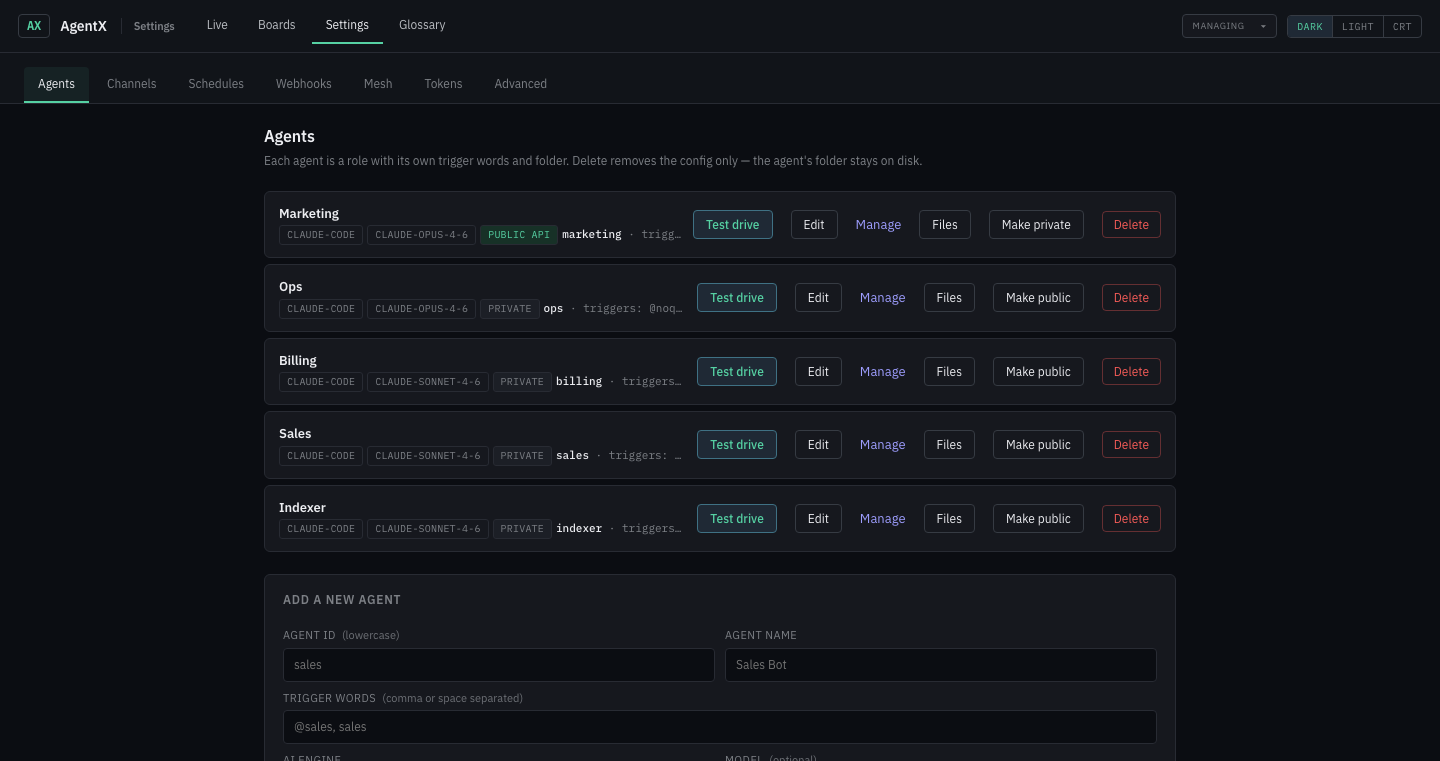
Task: Make the Sales agent public
Action: [1038, 445]
